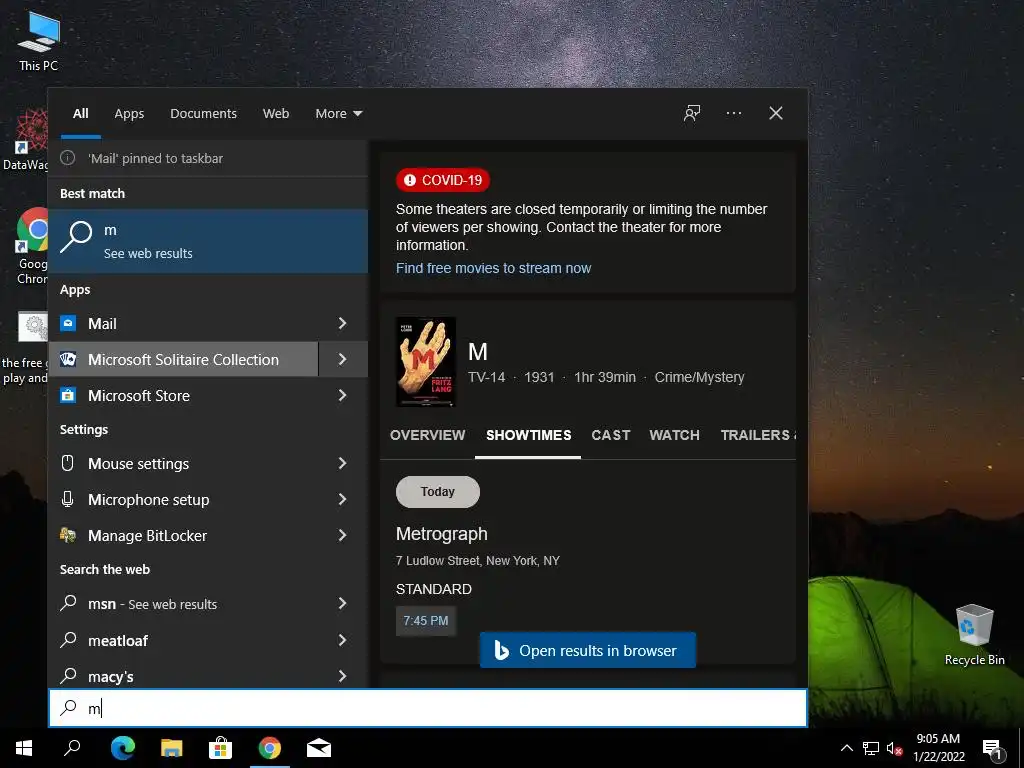Open the TRAILERS tab

pyautogui.click(x=756, y=435)
